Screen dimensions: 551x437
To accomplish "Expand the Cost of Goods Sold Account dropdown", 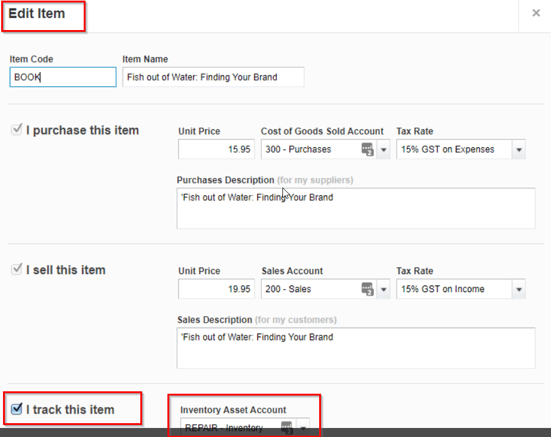I will click(383, 150).
